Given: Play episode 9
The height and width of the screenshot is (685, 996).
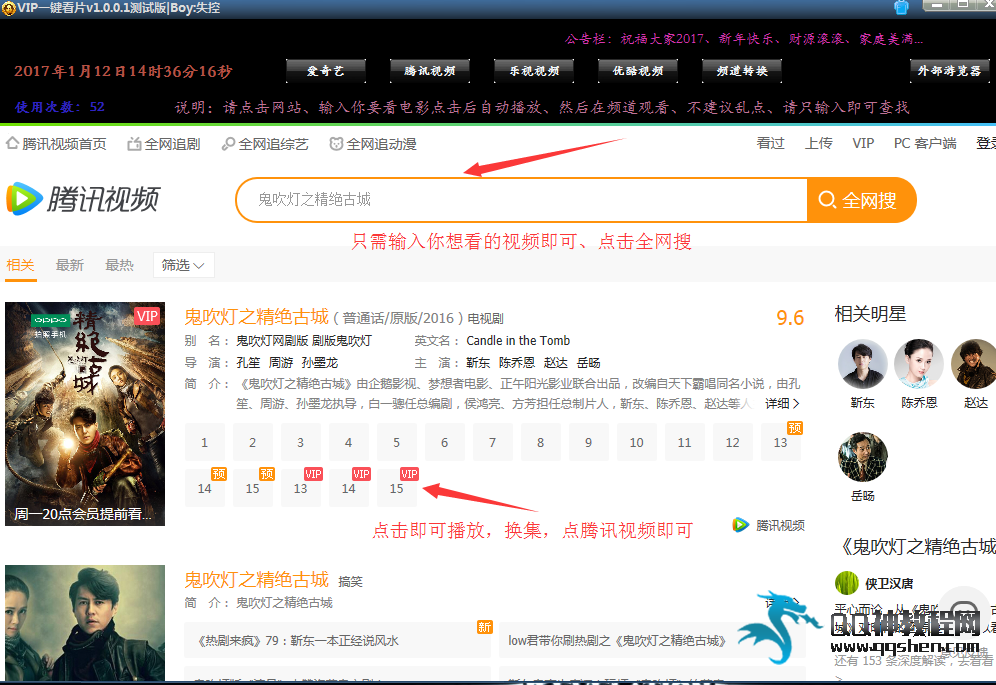Looking at the screenshot, I should pos(589,442).
